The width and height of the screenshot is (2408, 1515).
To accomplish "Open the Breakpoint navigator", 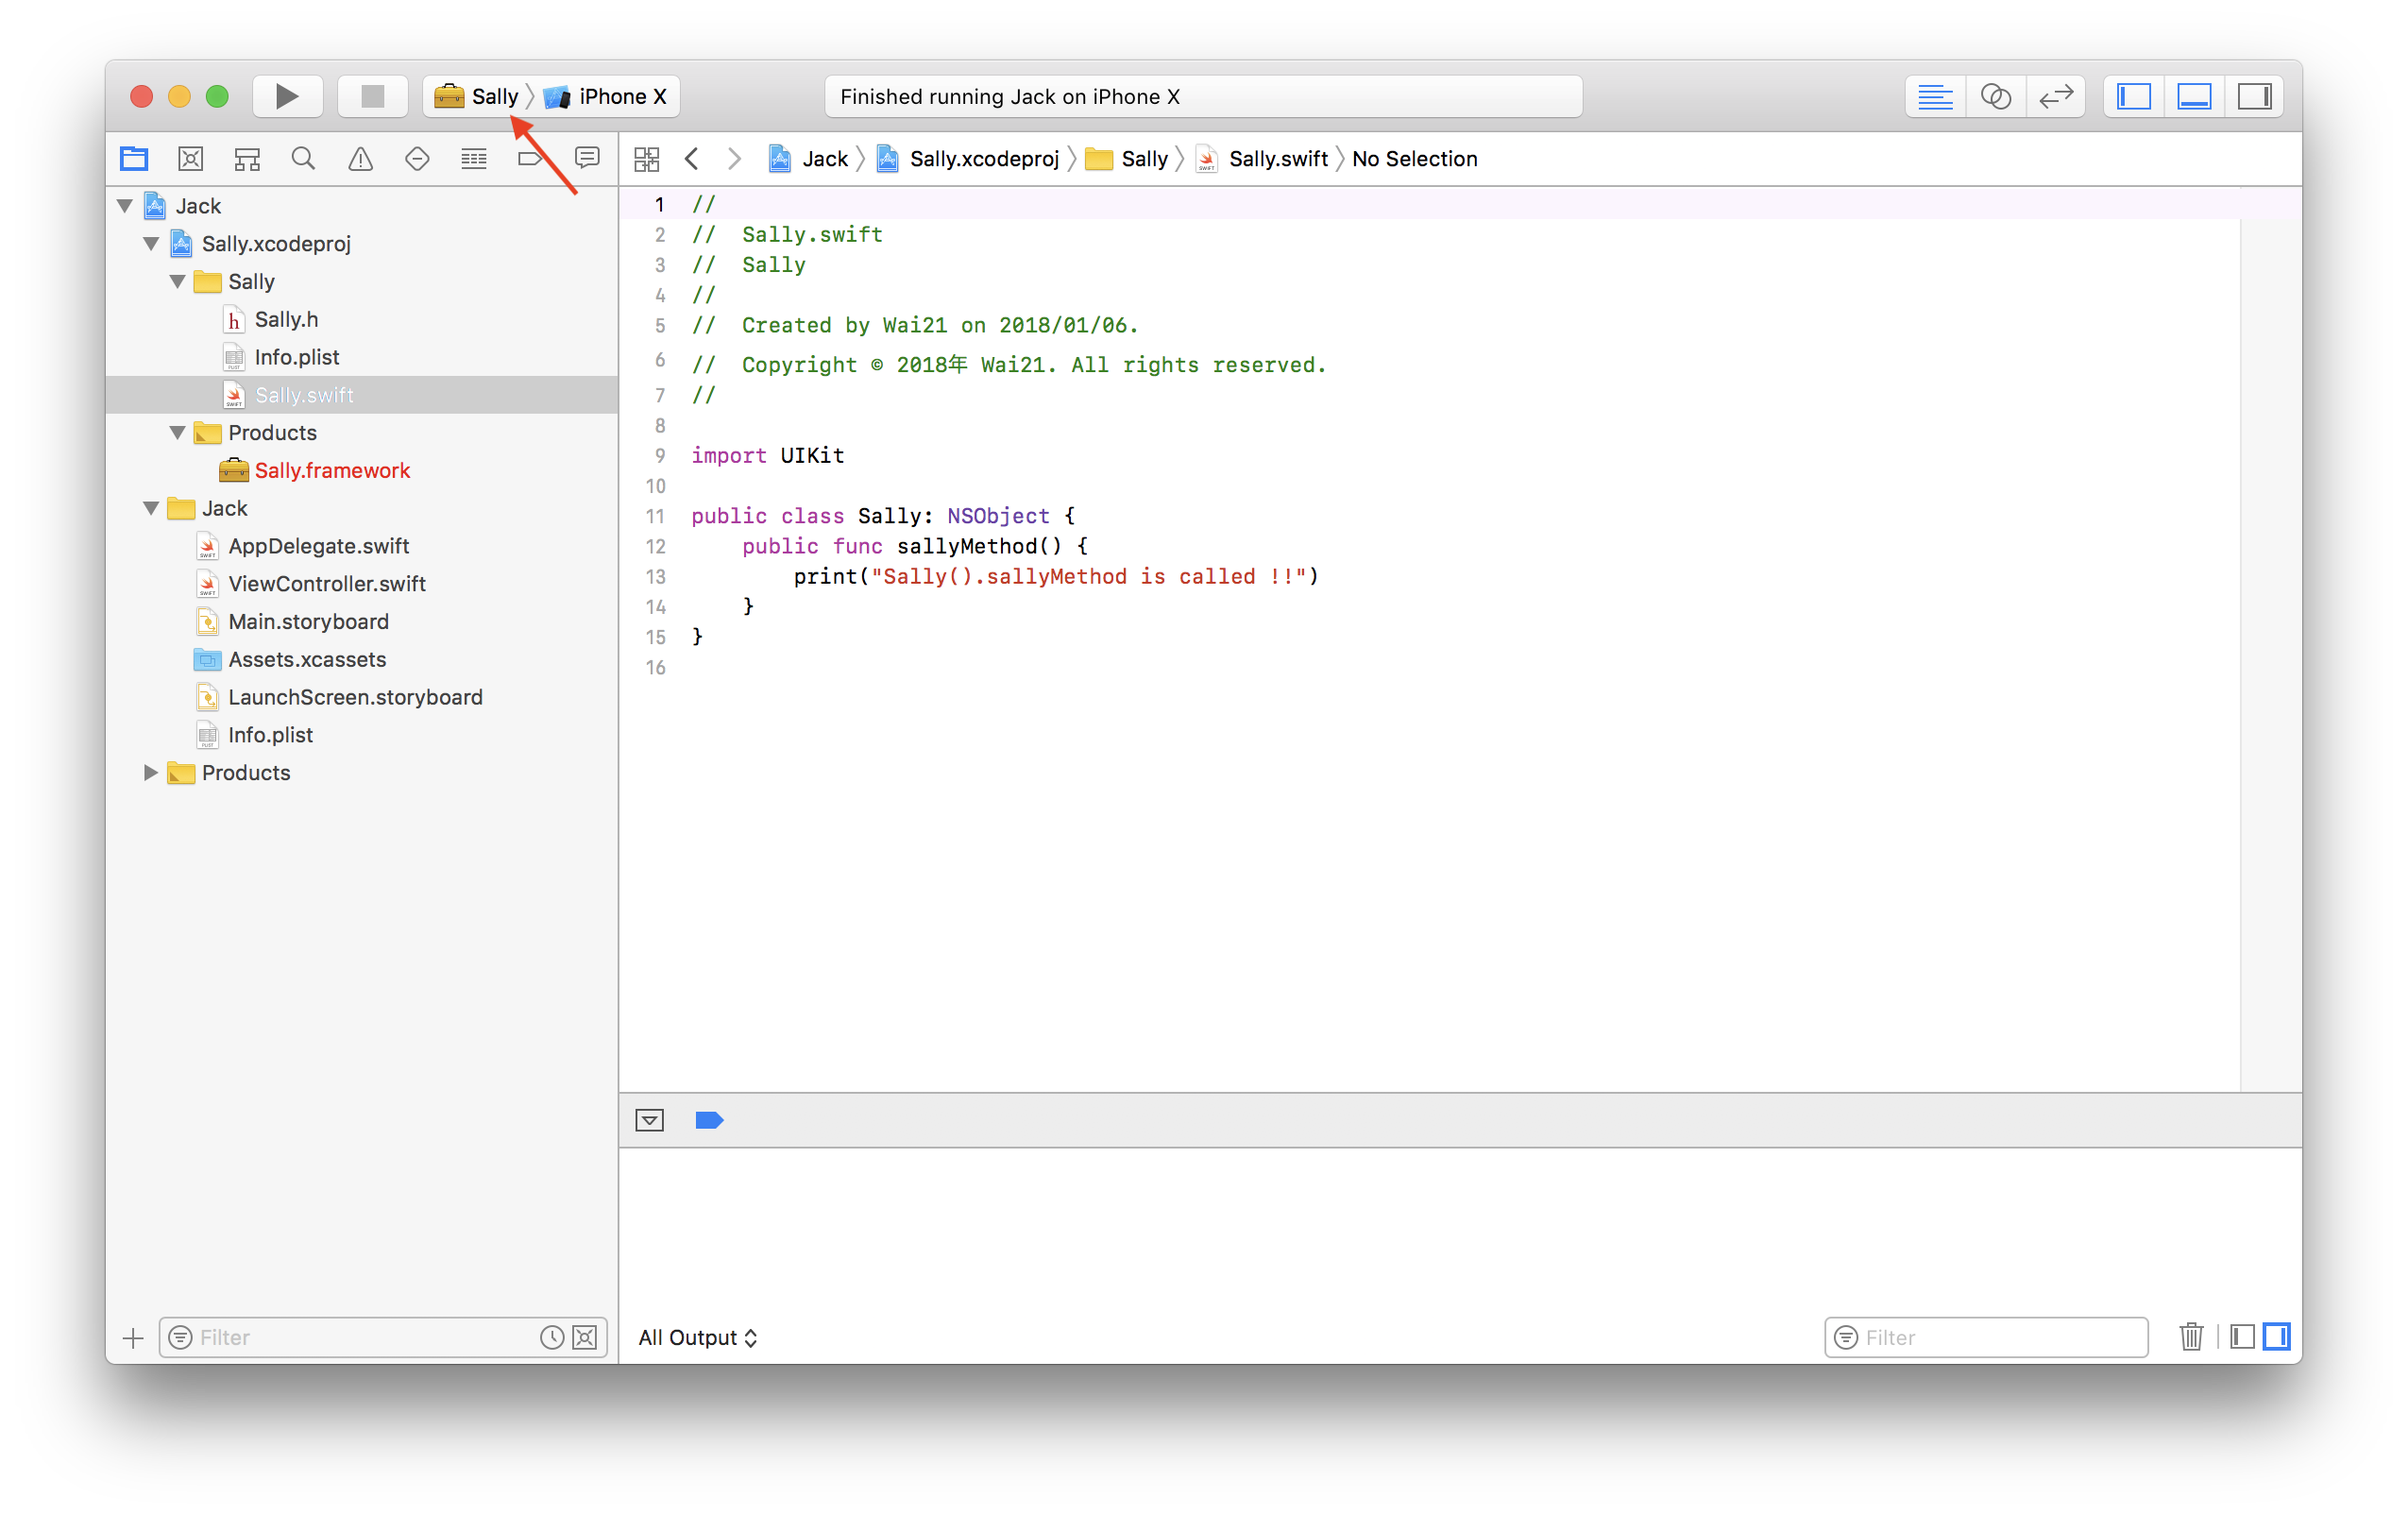I will 530,158.
